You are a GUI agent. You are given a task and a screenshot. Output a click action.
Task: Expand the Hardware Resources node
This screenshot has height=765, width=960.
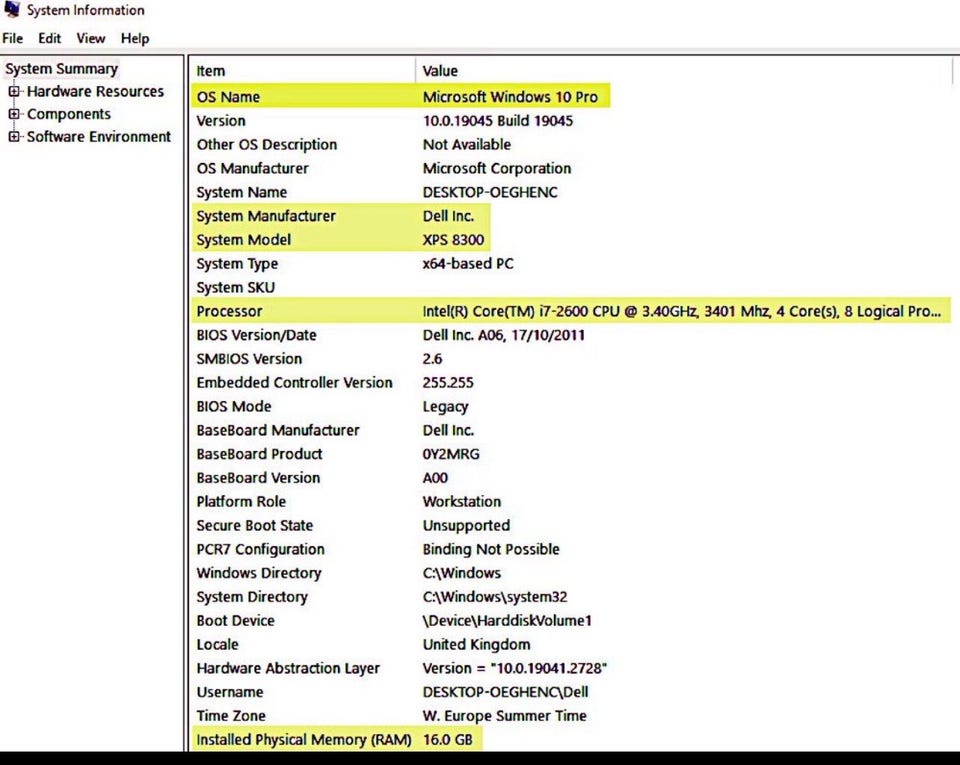click(13, 91)
